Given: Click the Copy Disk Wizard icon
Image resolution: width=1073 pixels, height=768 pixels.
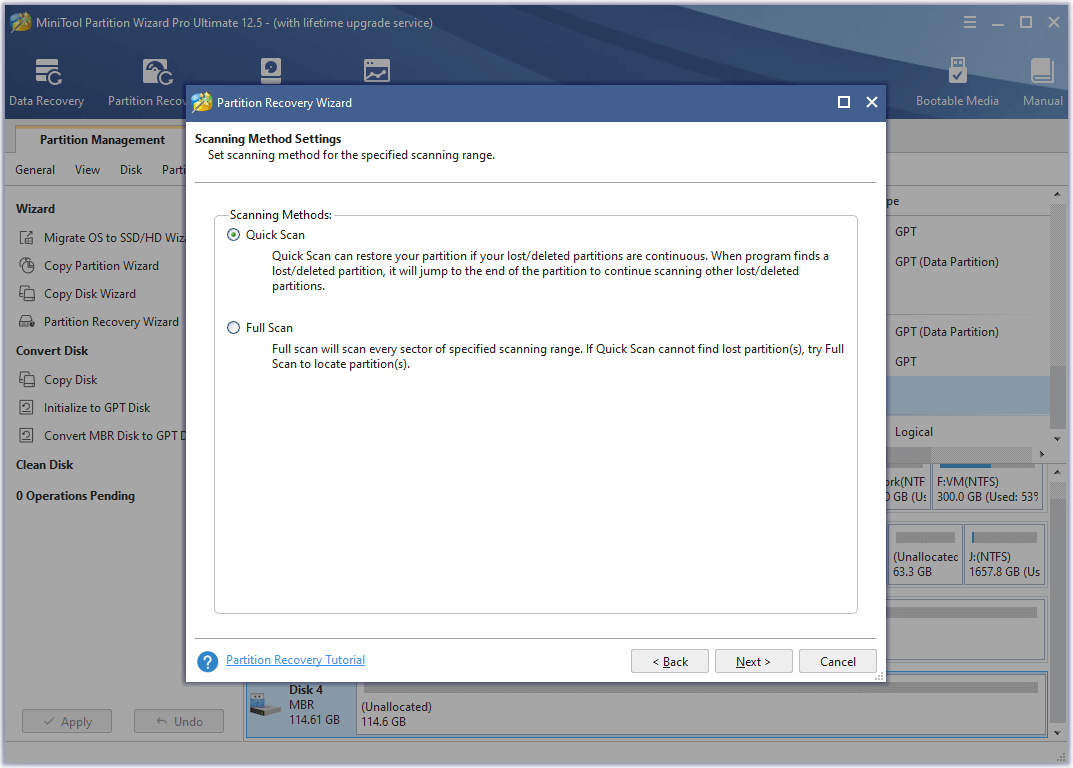Looking at the screenshot, I should pyautogui.click(x=27, y=294).
